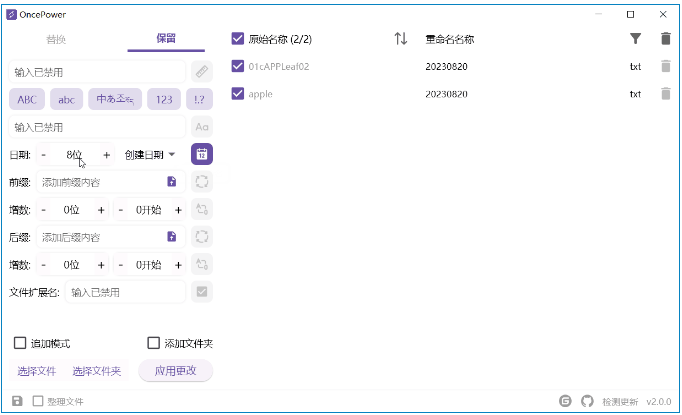Click the filter funnel icon in header
This screenshot has width=682, height=415.
click(x=635, y=39)
